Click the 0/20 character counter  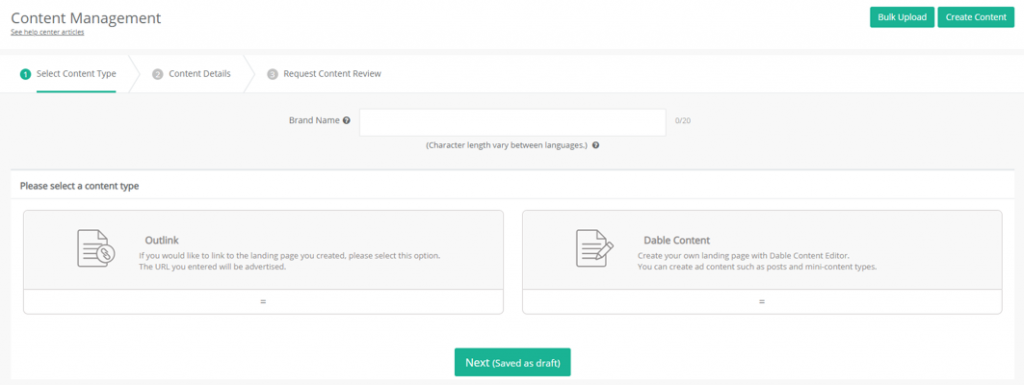point(682,121)
